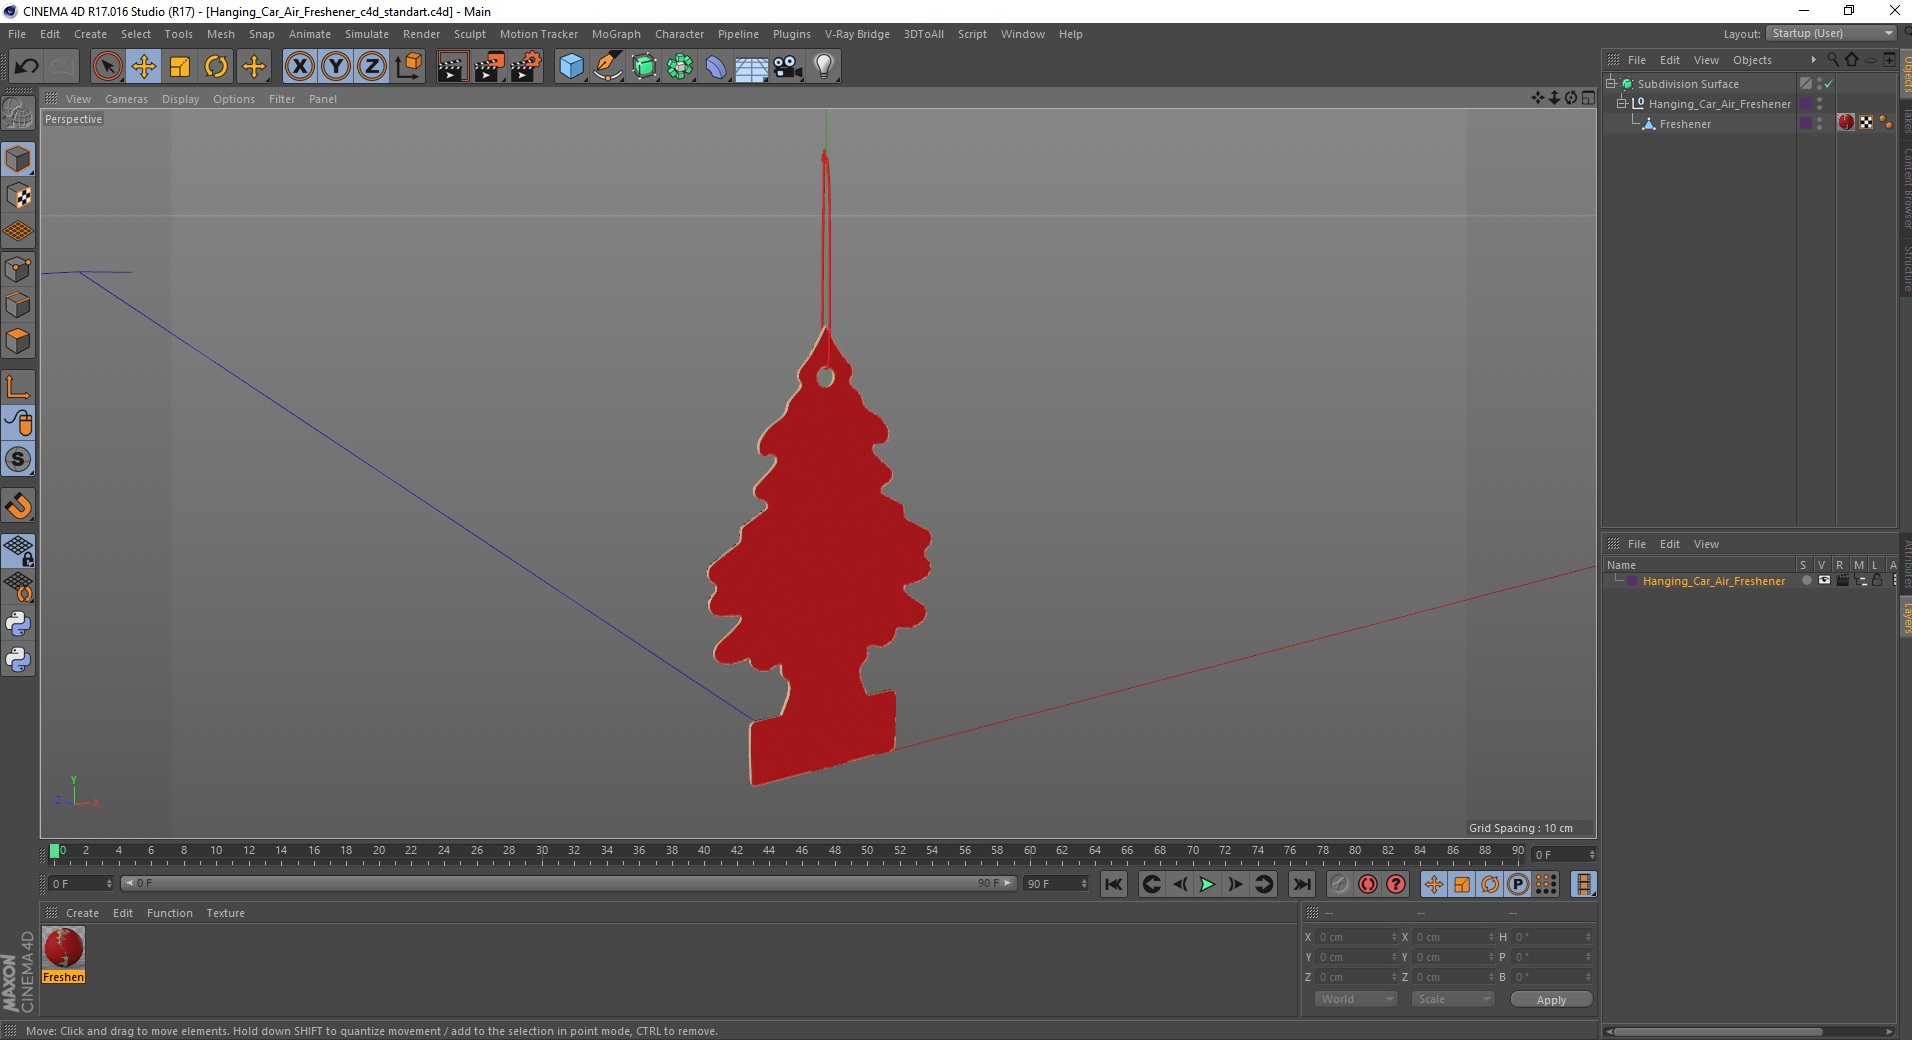Toggle X axis lock
Viewport: 1912px width, 1040px height.
(299, 67)
